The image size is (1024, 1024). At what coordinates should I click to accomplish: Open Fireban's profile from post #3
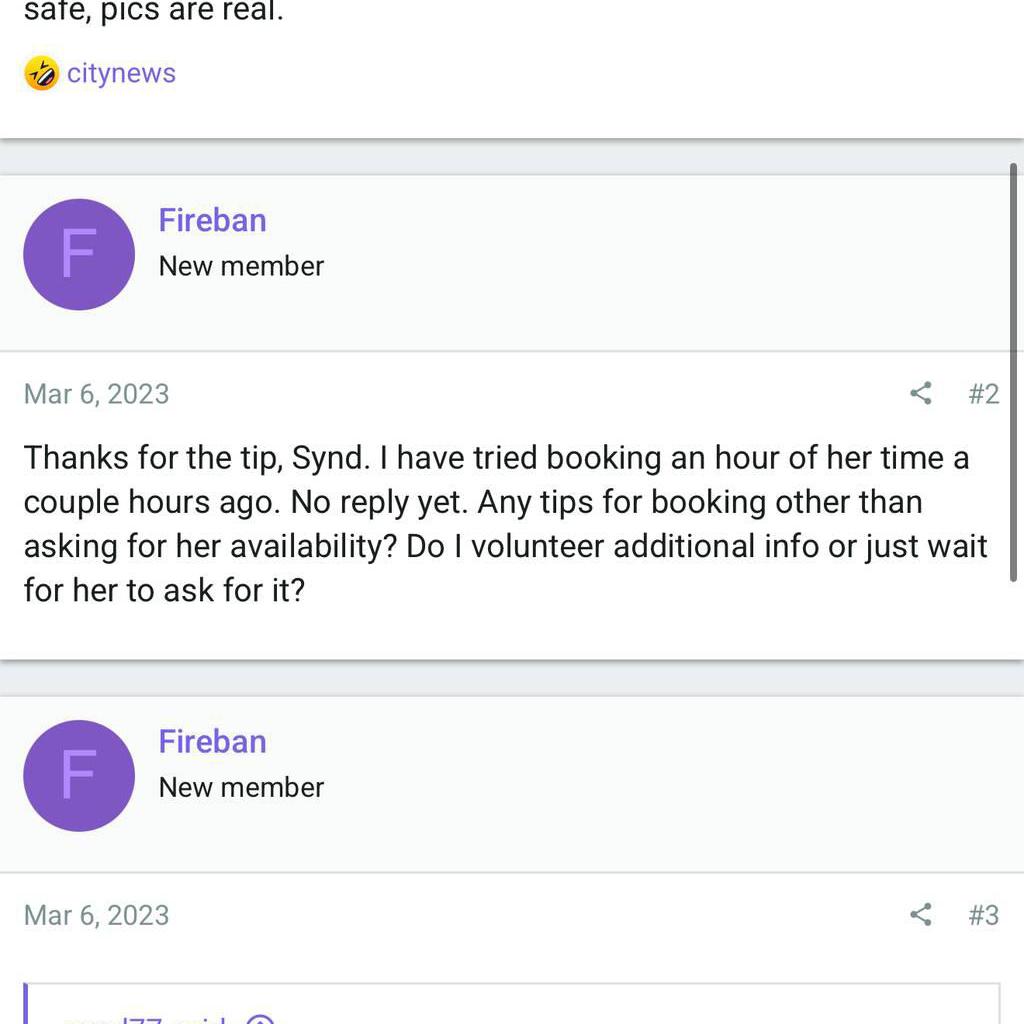[212, 741]
